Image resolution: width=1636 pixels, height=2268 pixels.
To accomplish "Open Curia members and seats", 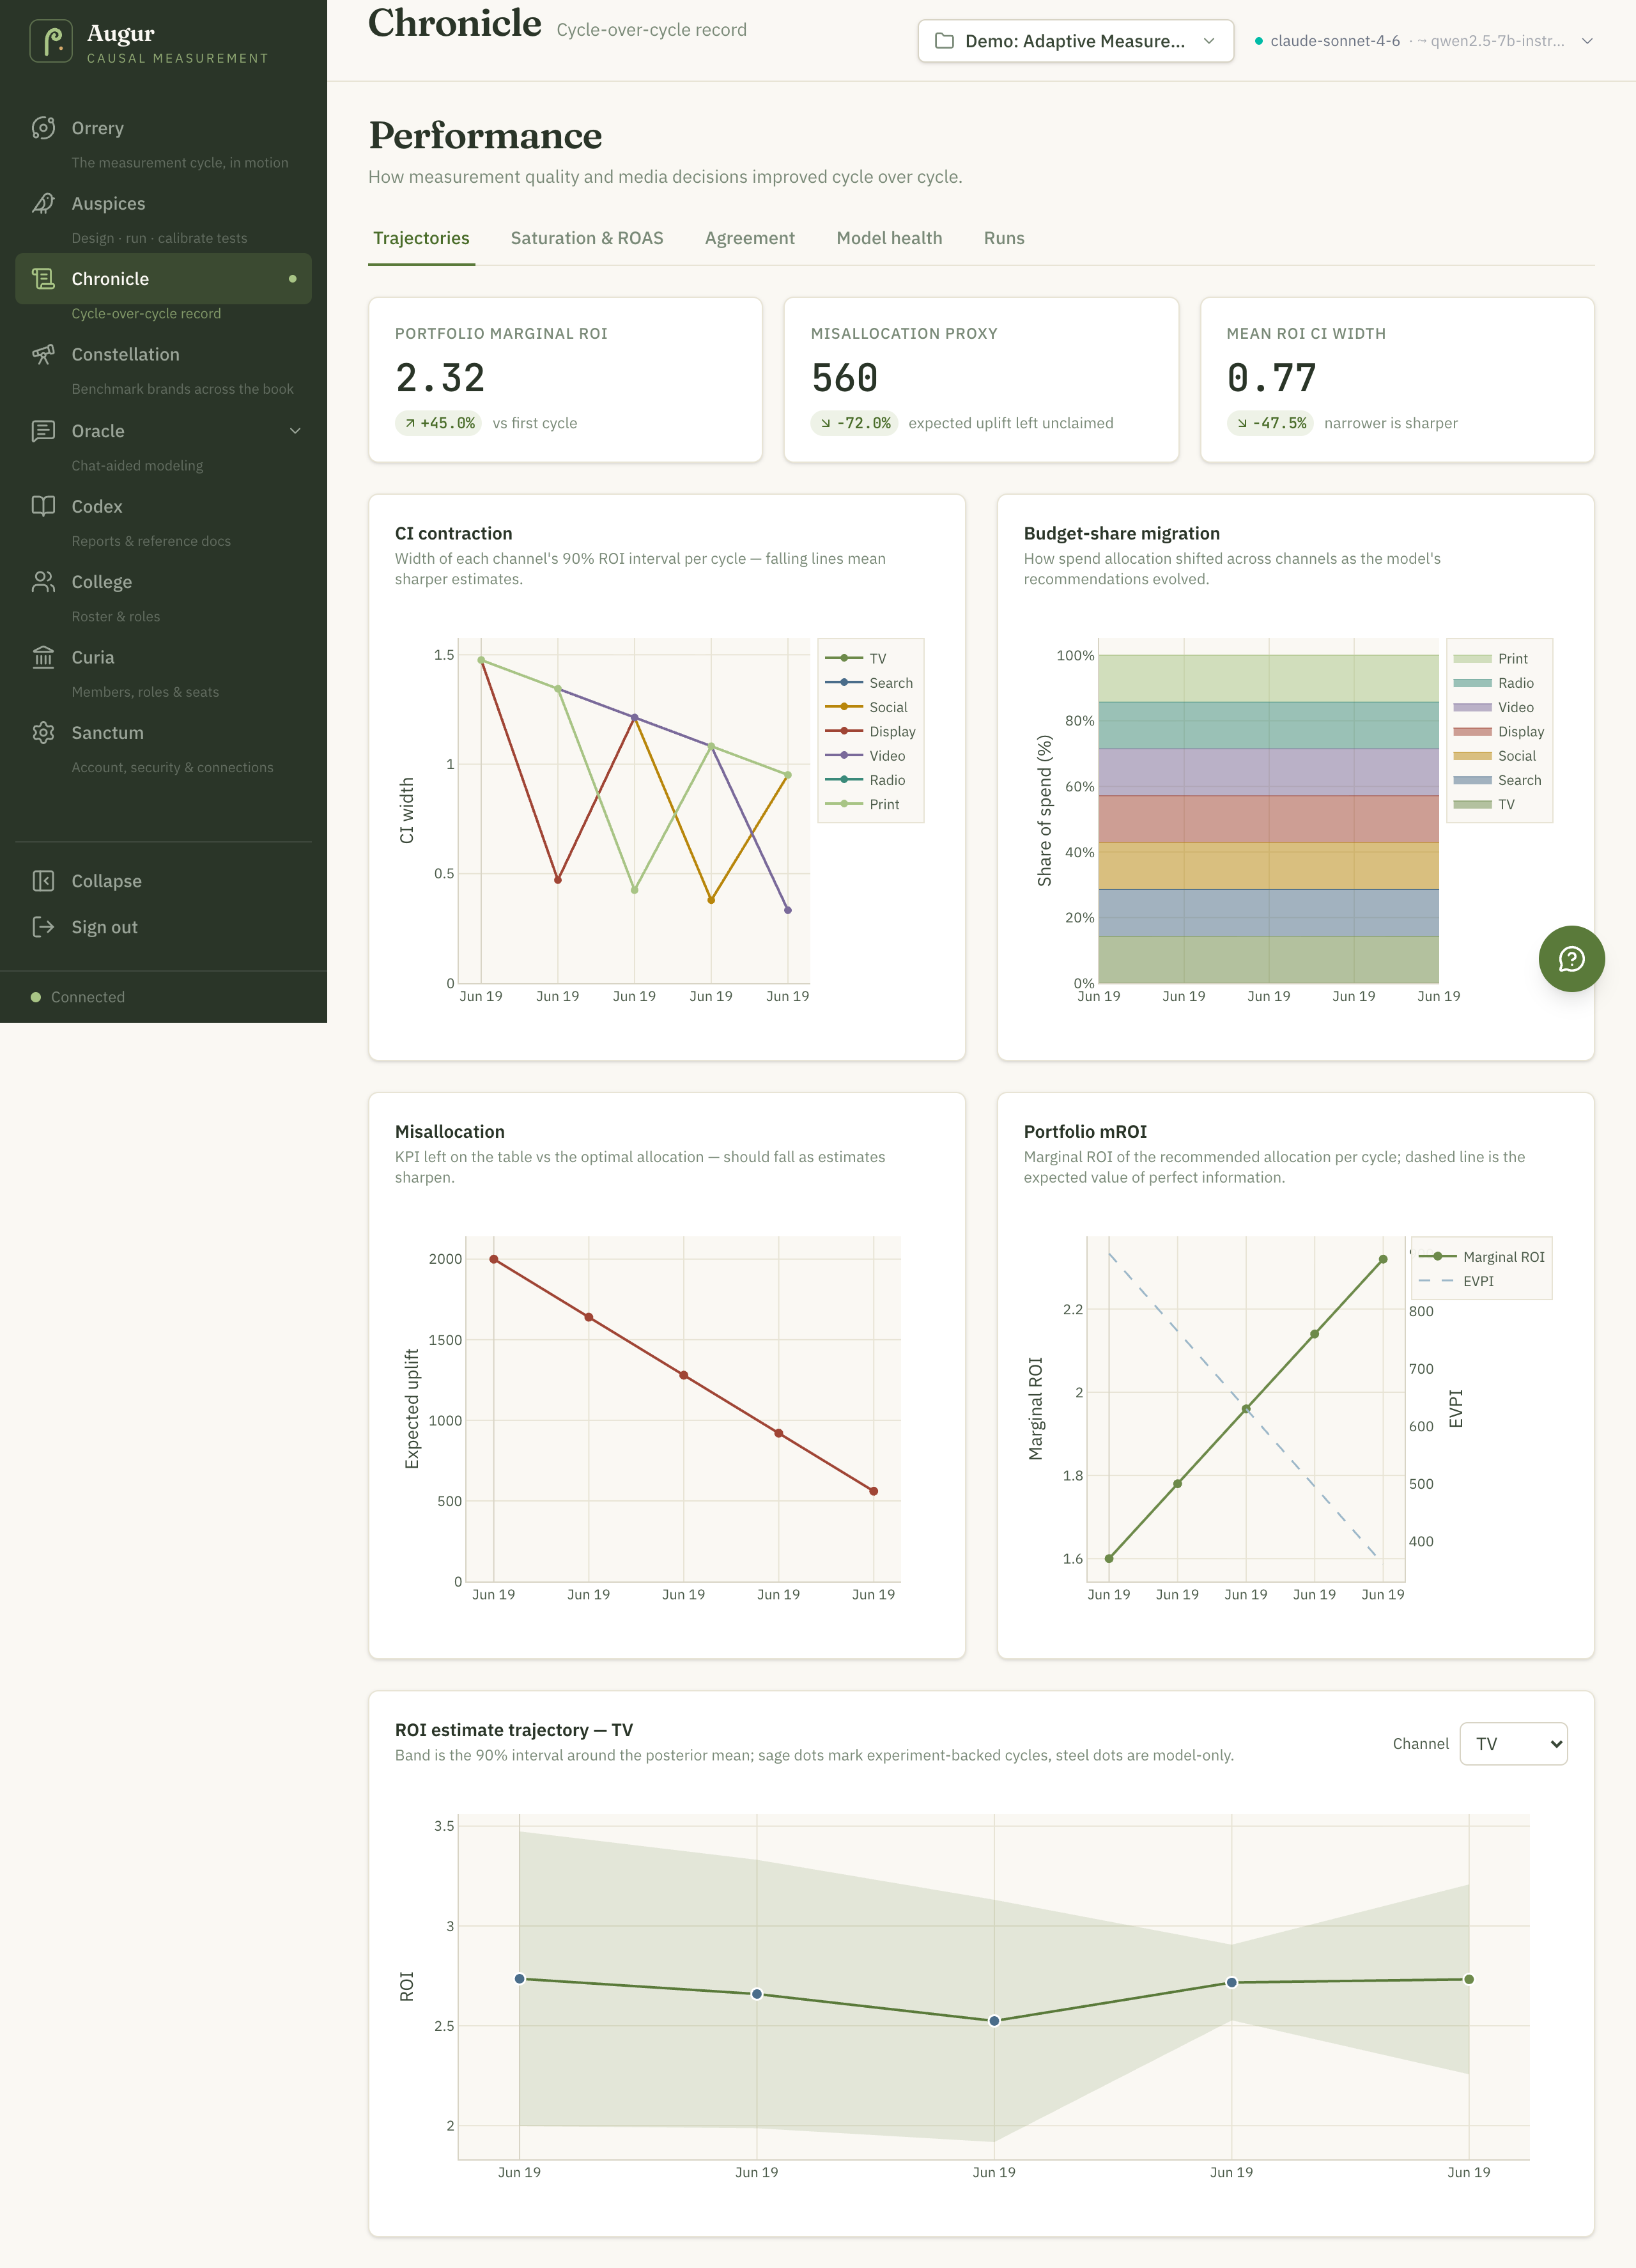I will tap(163, 657).
